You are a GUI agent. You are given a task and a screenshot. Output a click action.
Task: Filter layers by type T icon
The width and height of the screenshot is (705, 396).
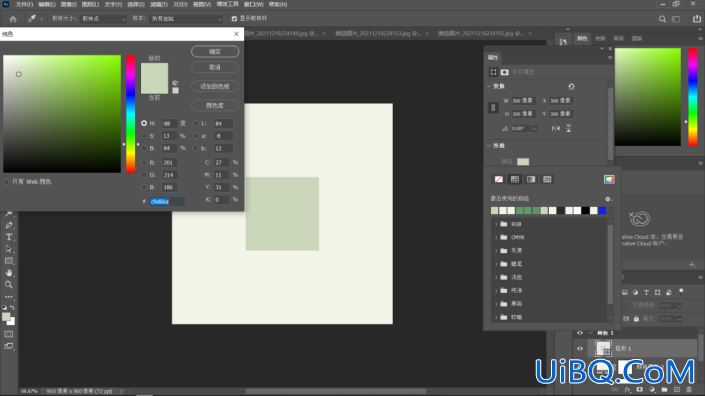[647, 293]
